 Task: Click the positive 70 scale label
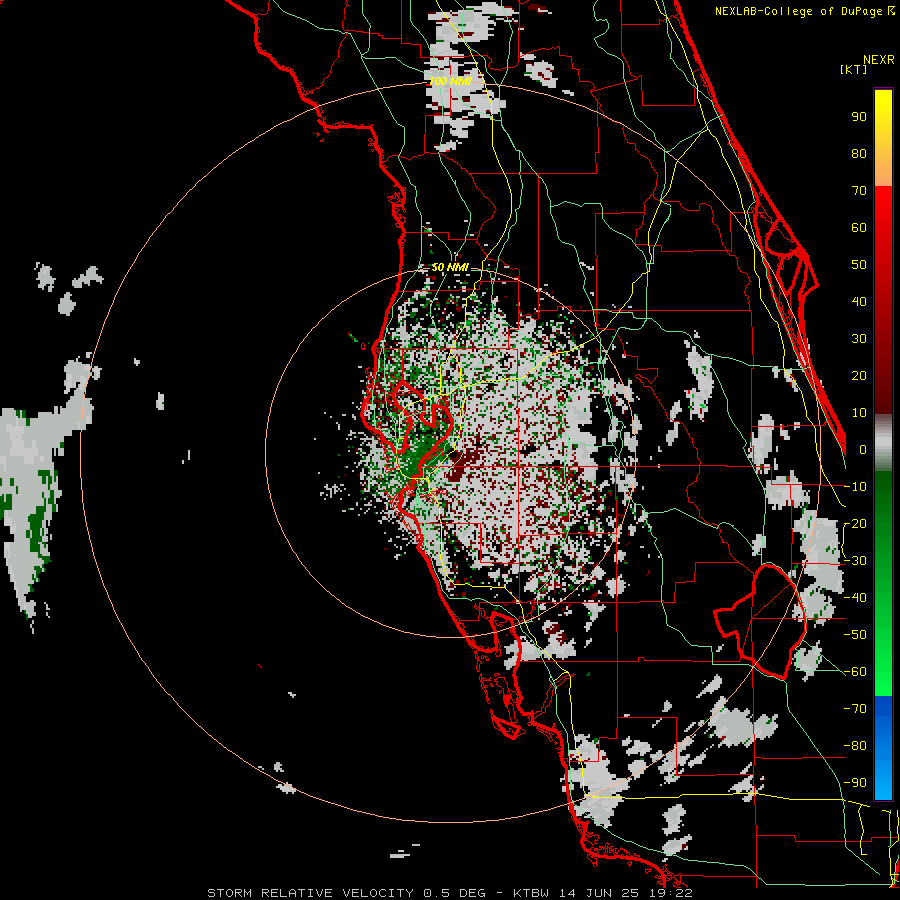[859, 191]
